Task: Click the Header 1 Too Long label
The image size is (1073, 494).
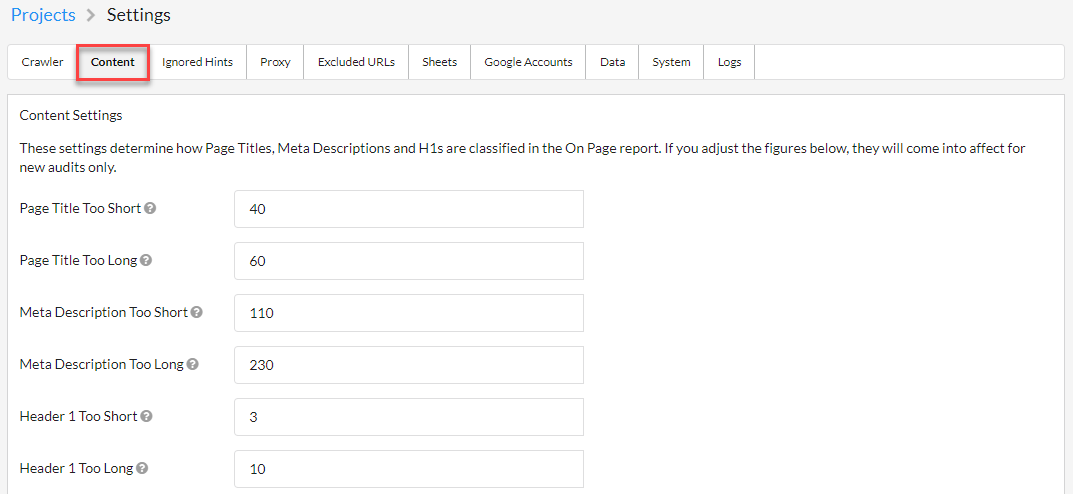Action: pyautogui.click(x=77, y=469)
